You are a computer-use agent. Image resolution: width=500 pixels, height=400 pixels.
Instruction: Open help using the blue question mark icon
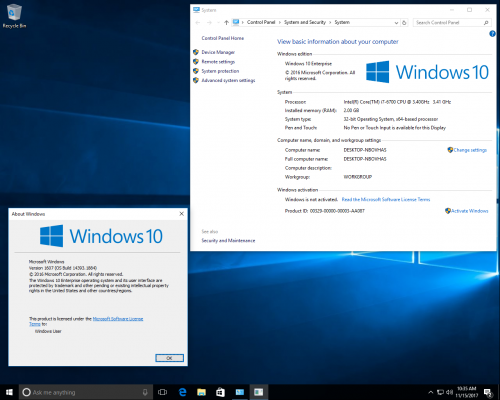(492, 34)
